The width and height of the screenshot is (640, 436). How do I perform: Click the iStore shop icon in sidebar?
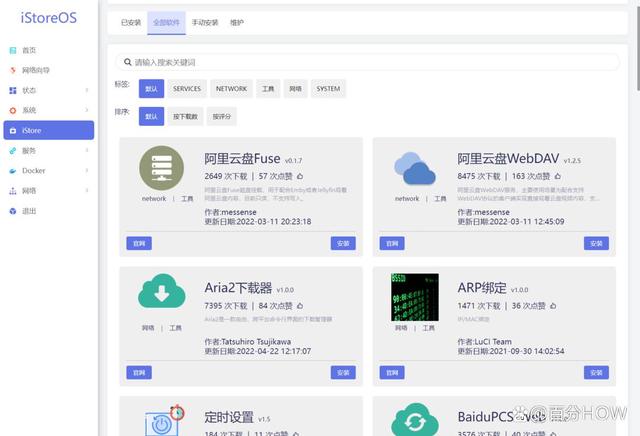click(x=13, y=131)
